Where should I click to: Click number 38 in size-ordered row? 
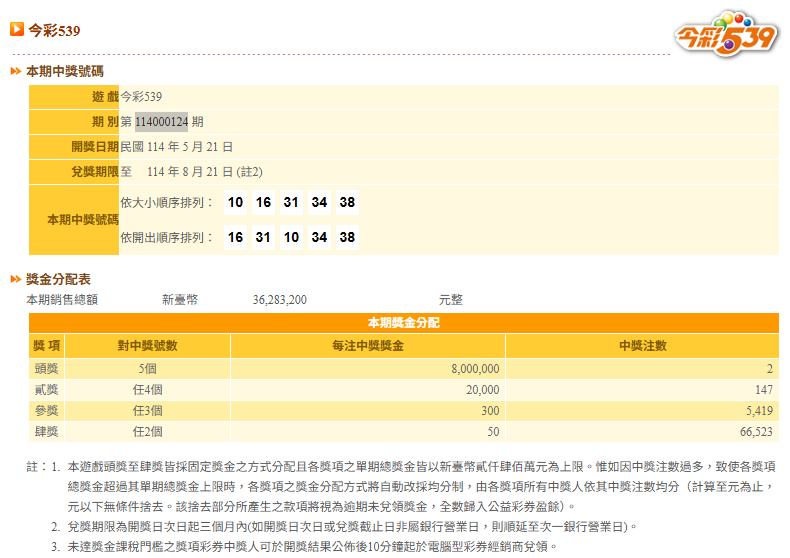(x=347, y=202)
